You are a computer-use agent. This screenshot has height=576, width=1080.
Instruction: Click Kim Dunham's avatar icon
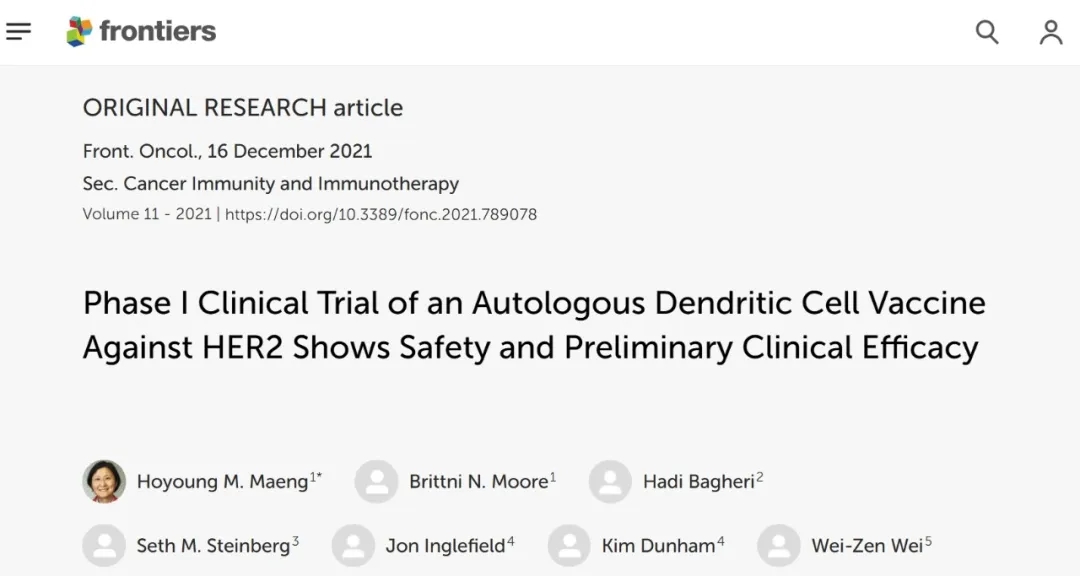569,546
